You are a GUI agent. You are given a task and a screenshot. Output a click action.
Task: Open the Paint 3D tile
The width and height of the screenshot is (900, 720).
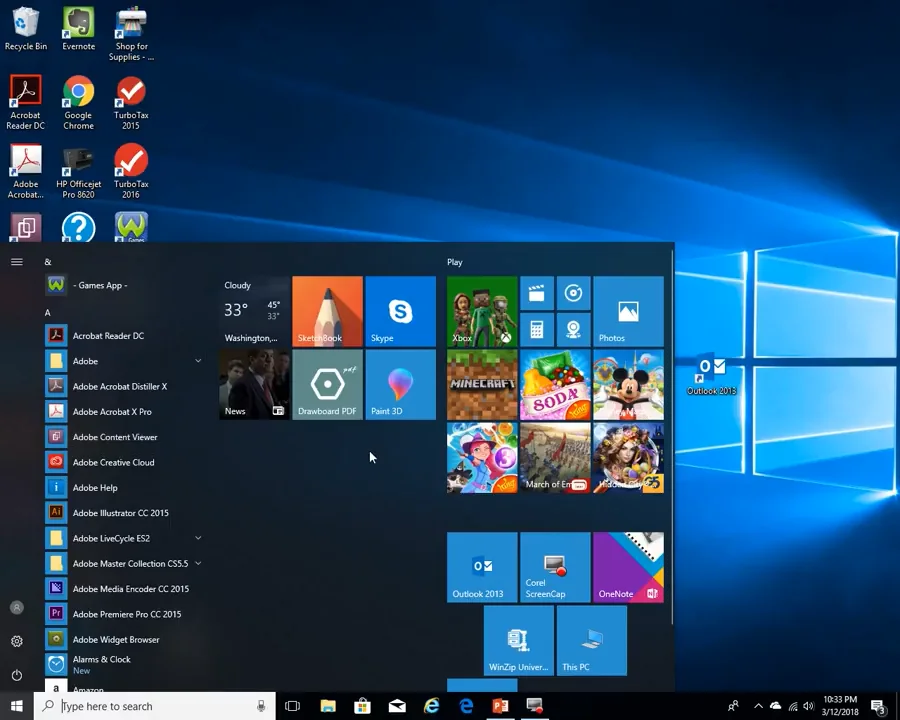click(401, 385)
